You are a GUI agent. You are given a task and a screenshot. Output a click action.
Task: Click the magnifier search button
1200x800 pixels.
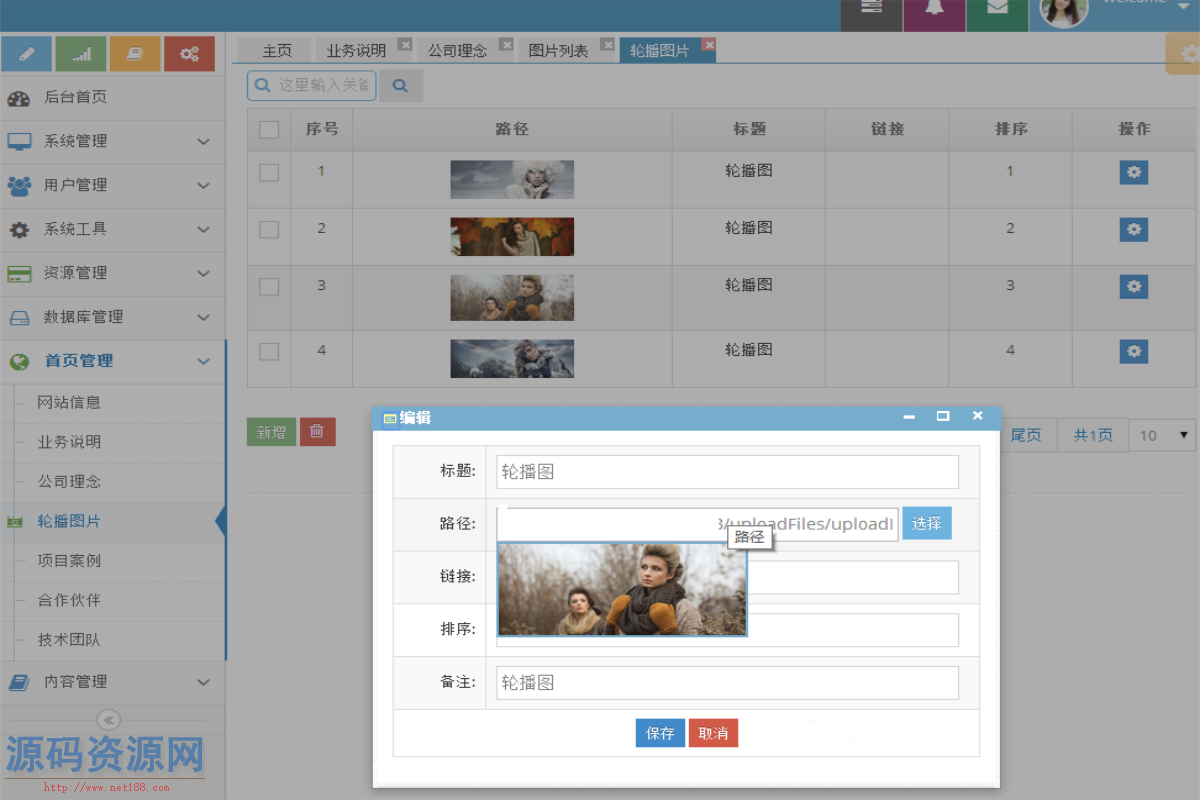click(401, 86)
